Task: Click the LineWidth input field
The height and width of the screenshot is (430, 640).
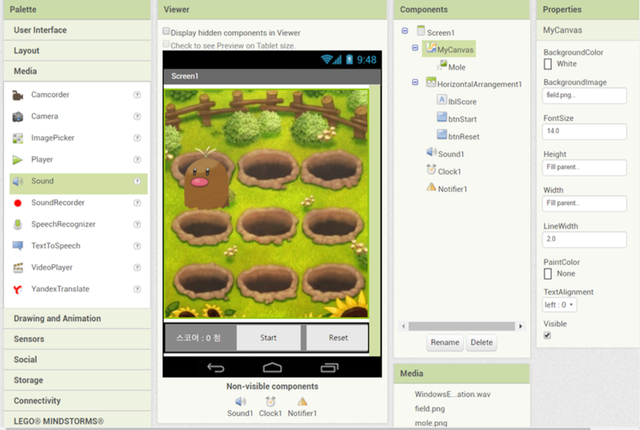Action: 584,239
